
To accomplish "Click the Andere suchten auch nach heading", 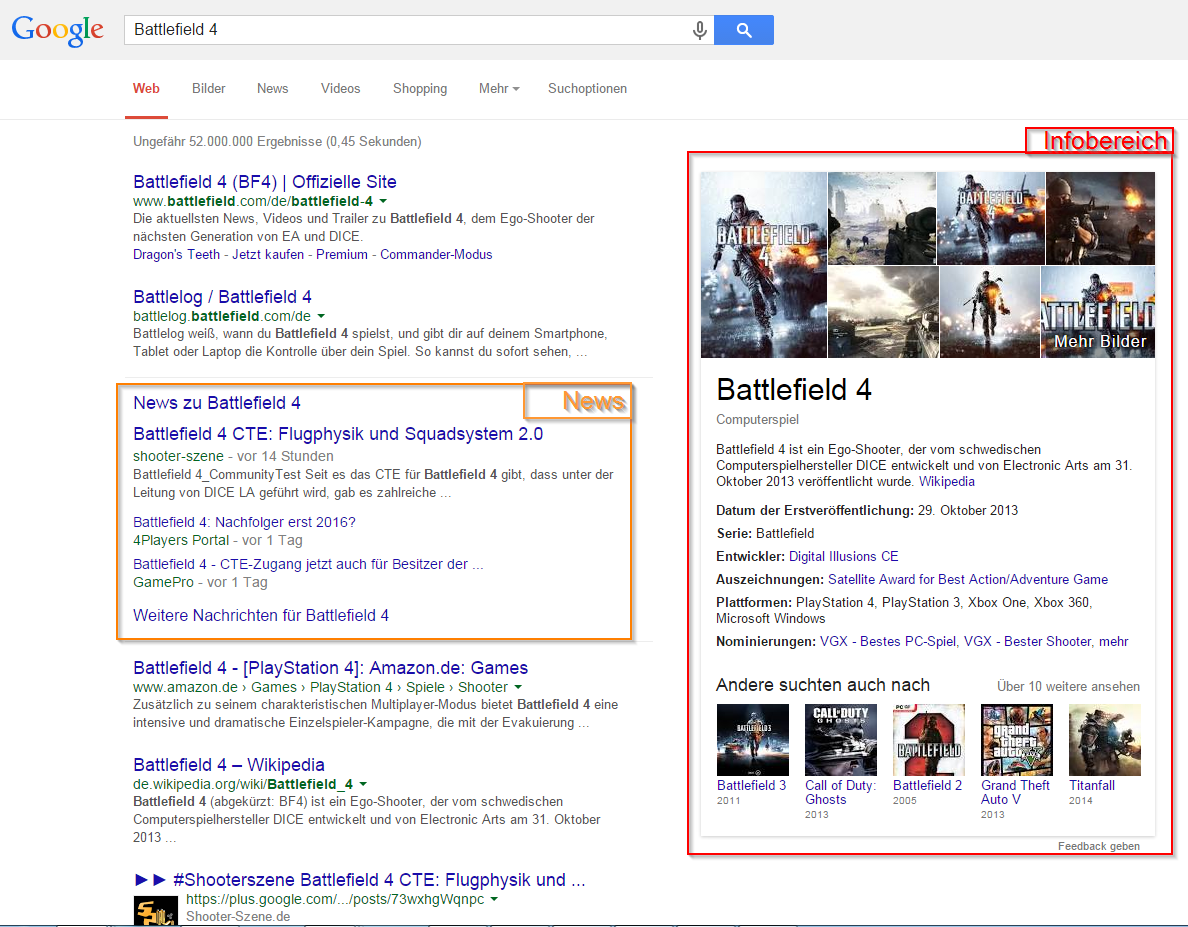I will (x=823, y=685).
